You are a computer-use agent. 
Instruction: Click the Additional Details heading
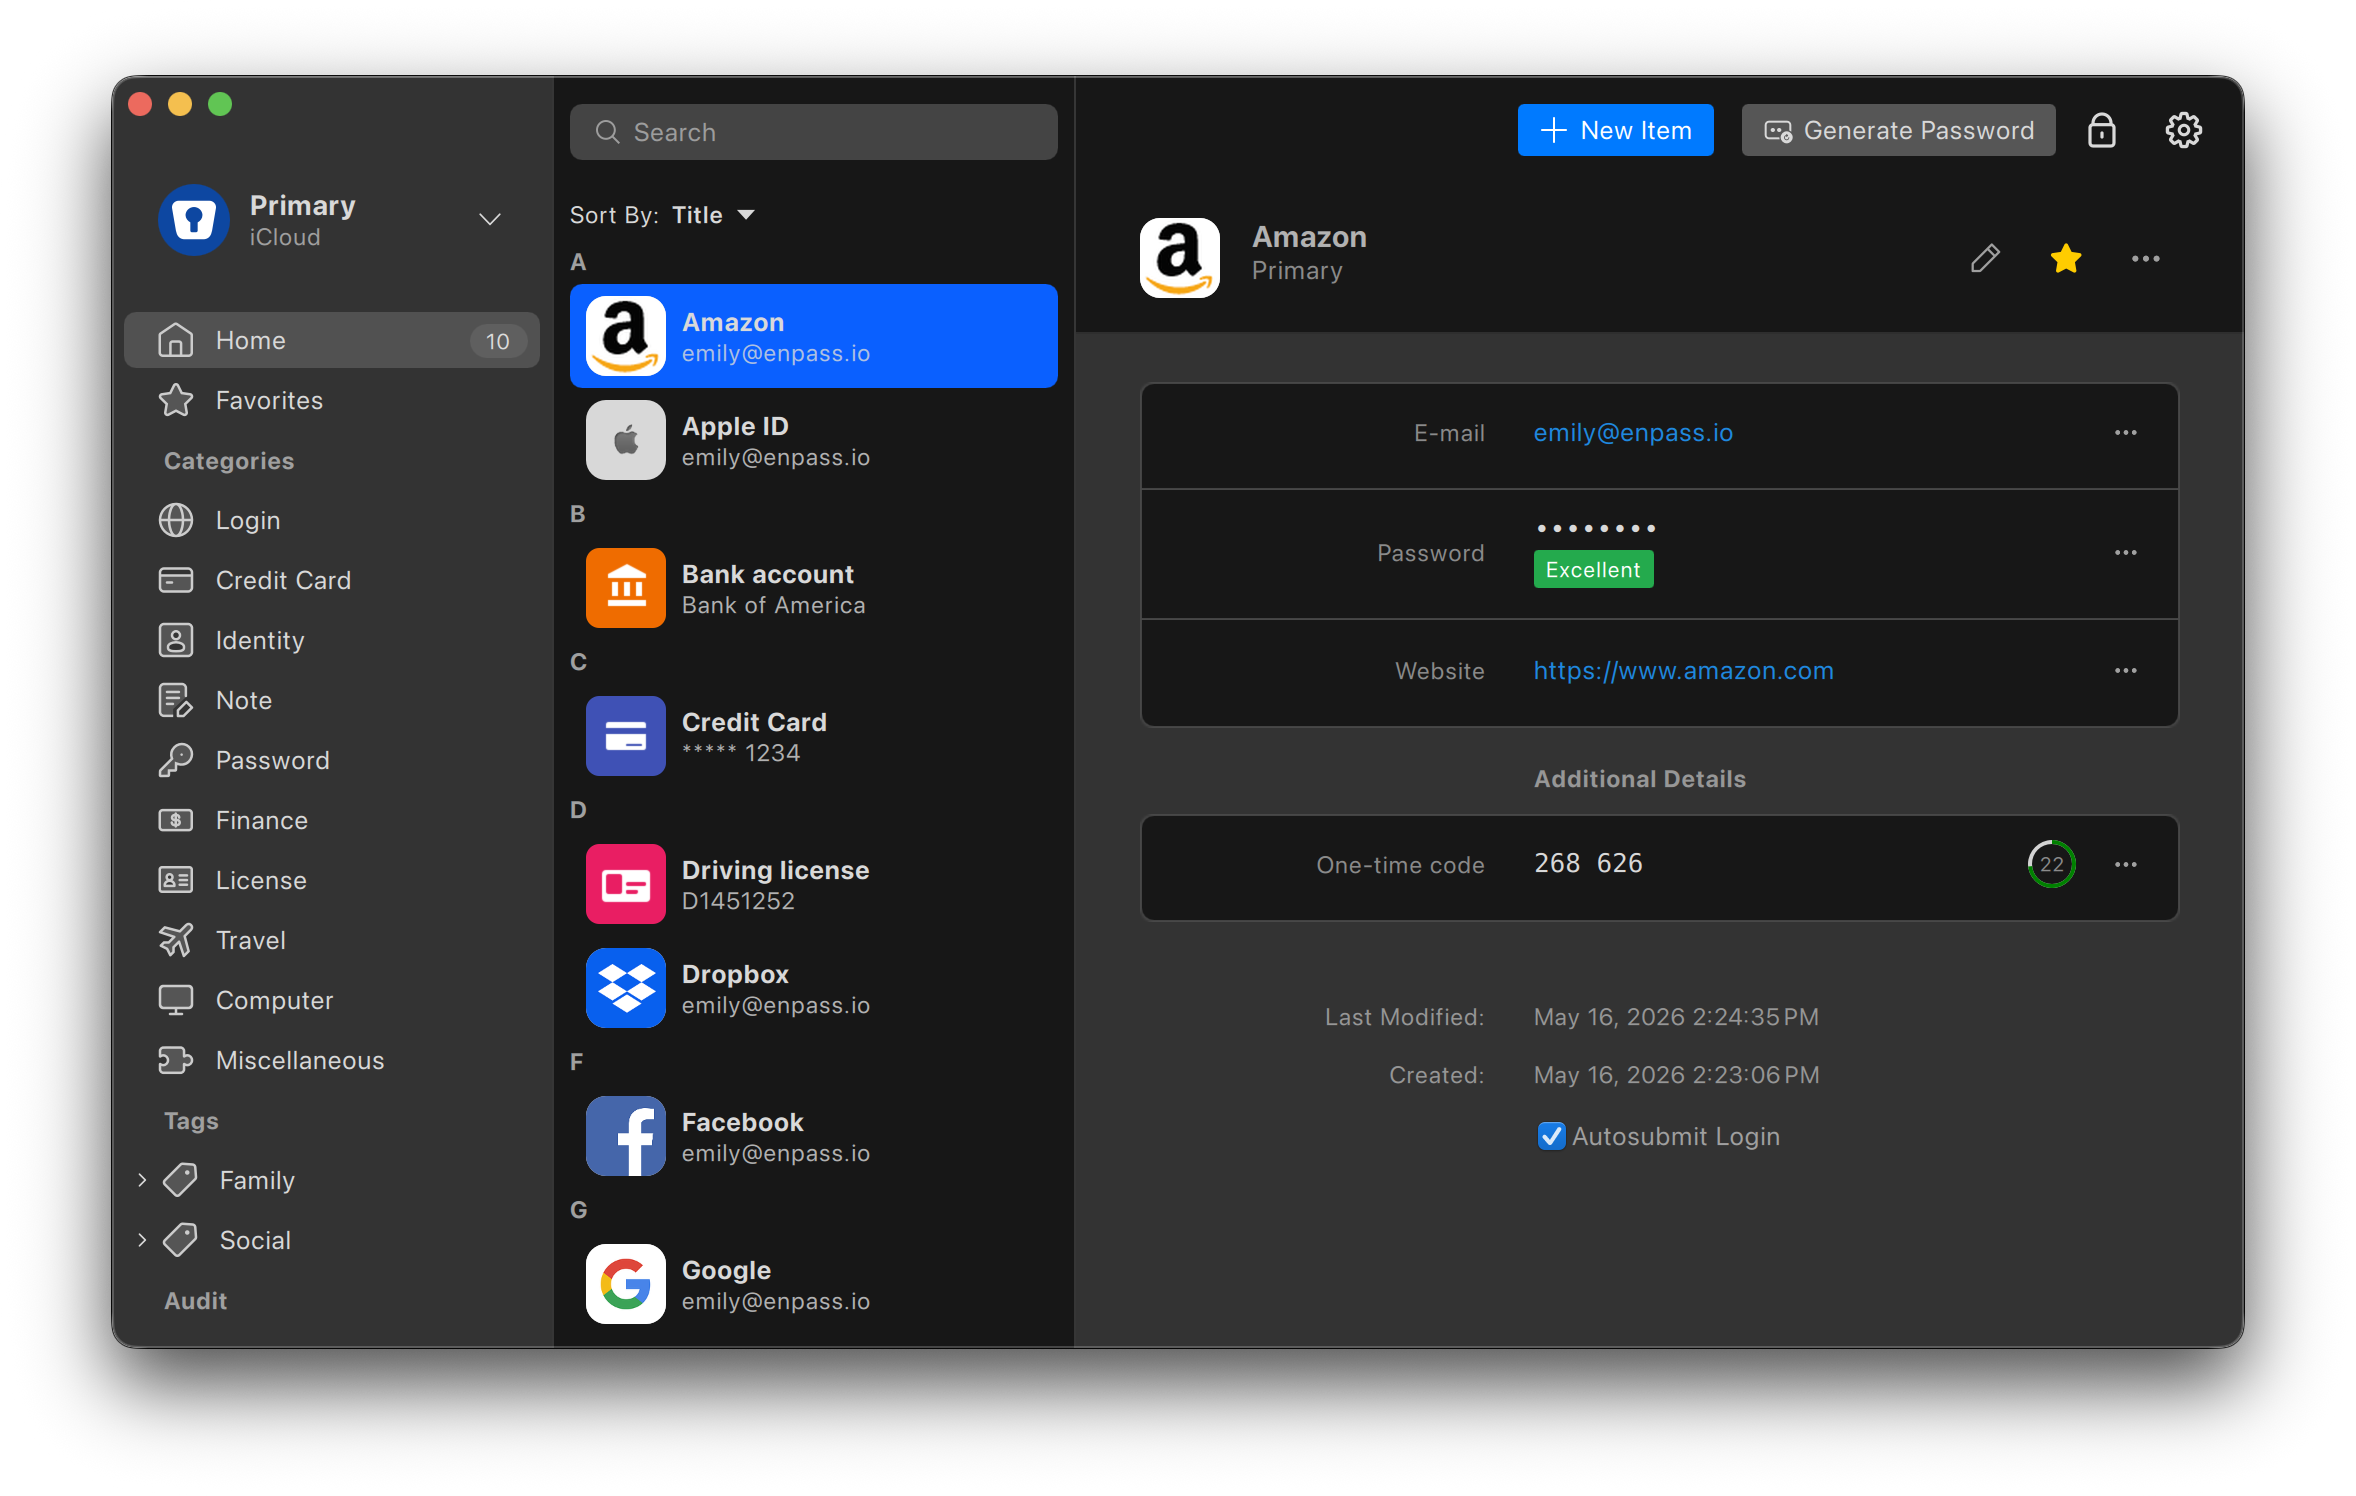click(x=1640, y=779)
